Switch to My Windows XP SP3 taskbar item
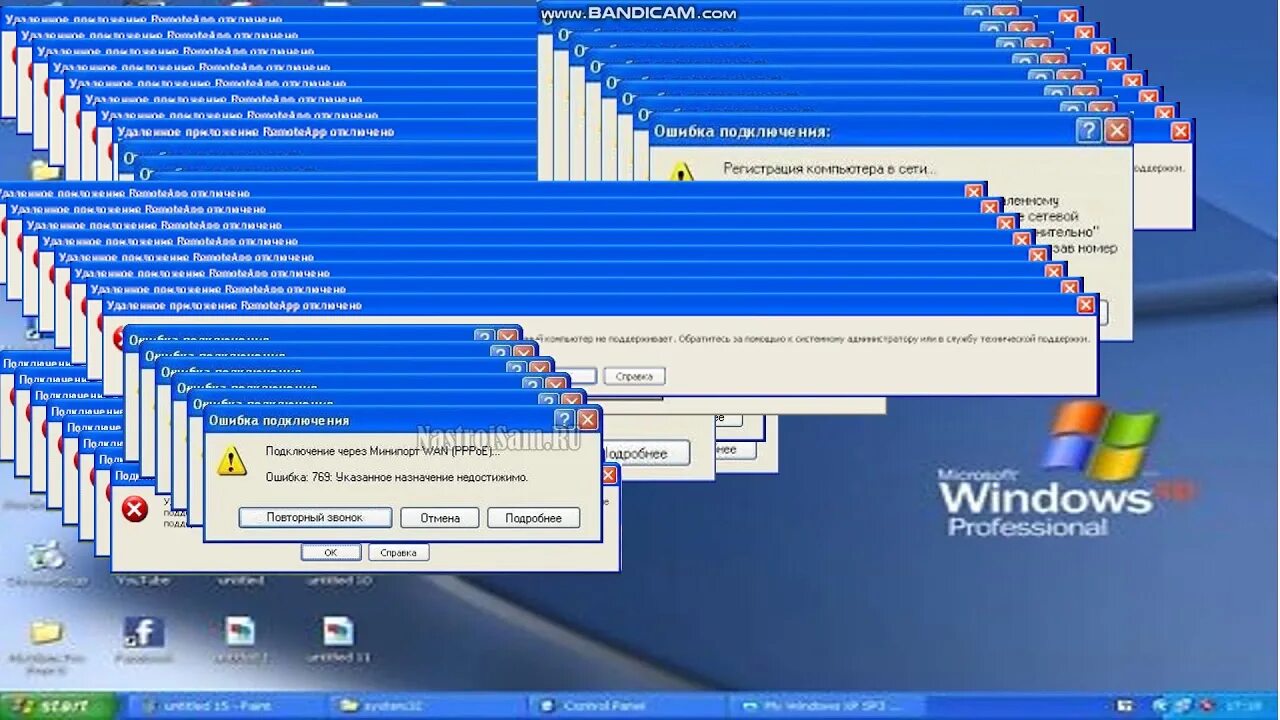1280x720 pixels. (826, 706)
